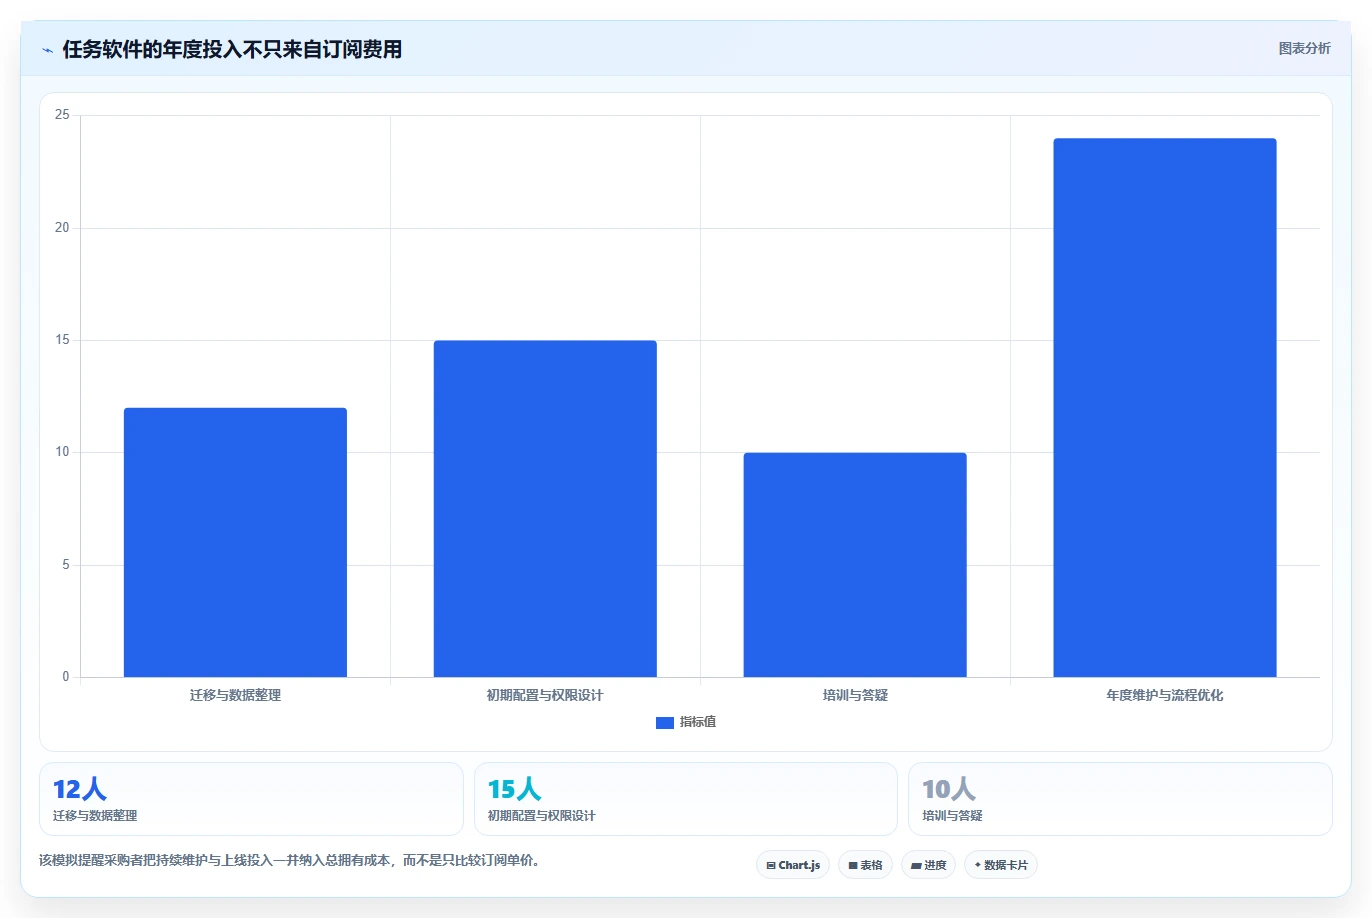Click the y-axis value 10
Viewport: 1372px width, 918px height.
tap(62, 452)
